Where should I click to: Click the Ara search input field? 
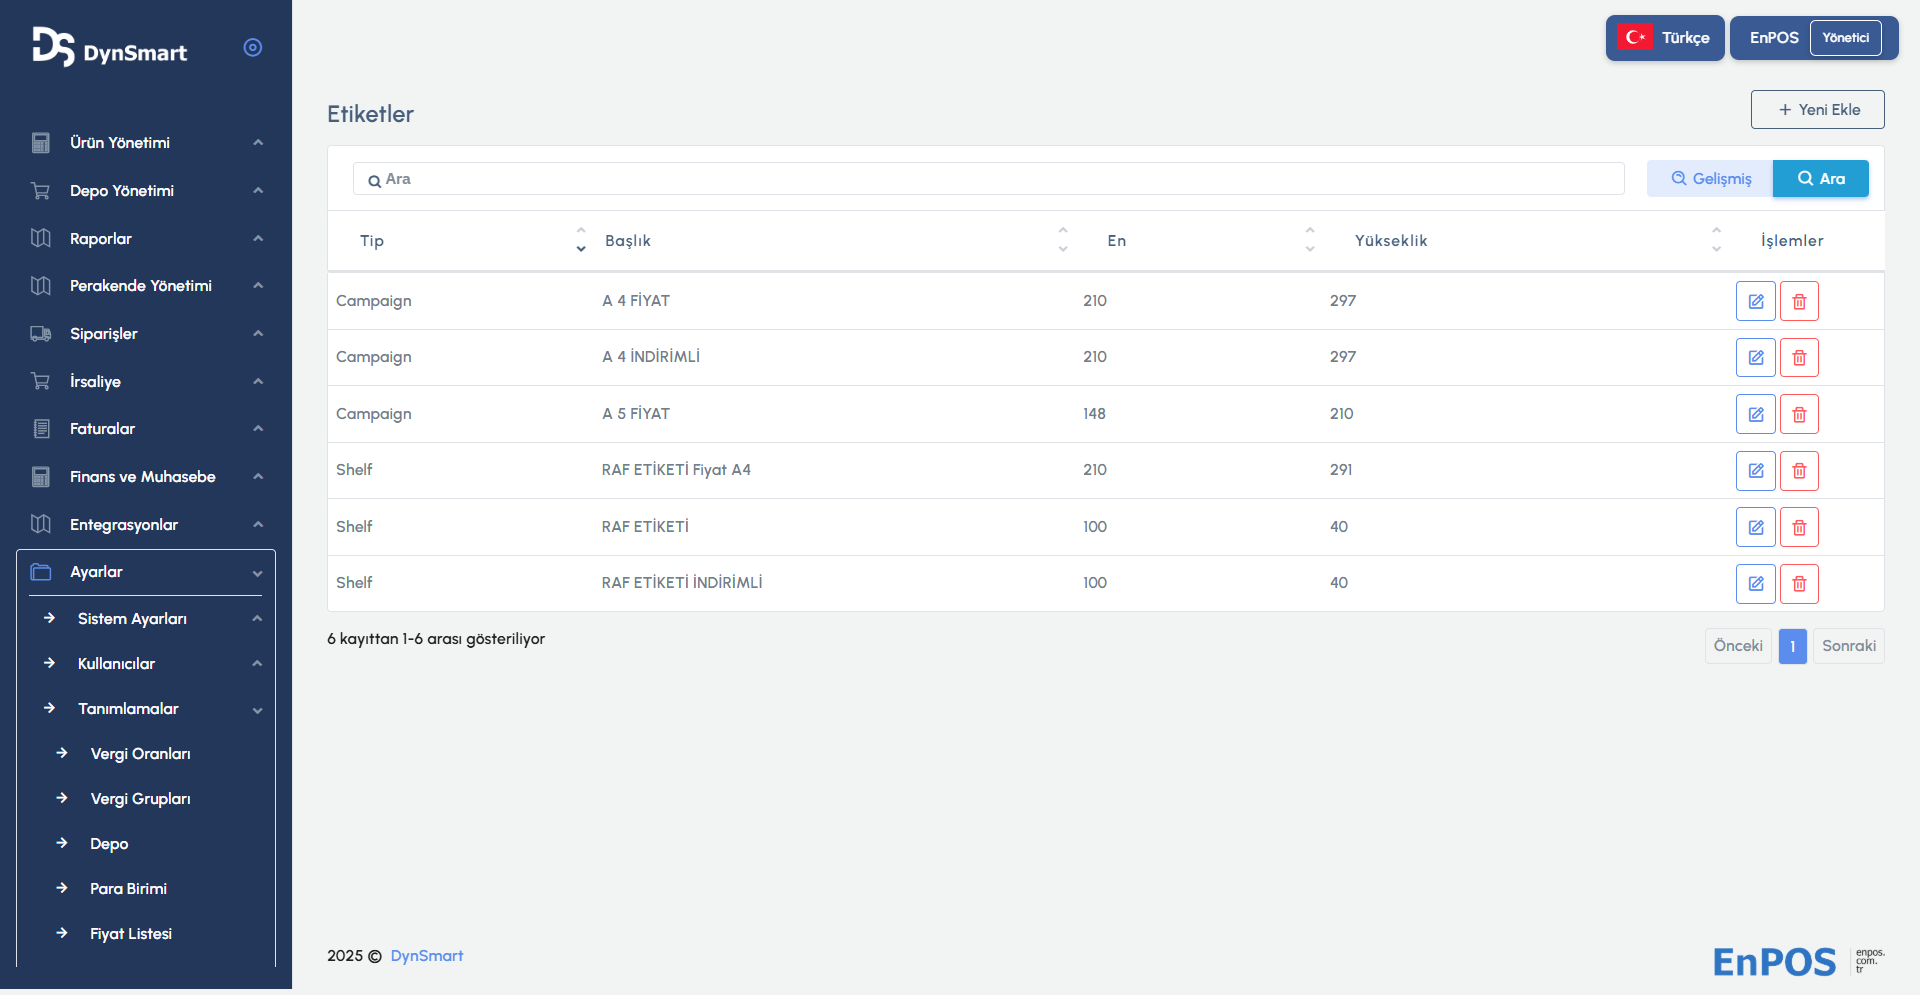(990, 179)
